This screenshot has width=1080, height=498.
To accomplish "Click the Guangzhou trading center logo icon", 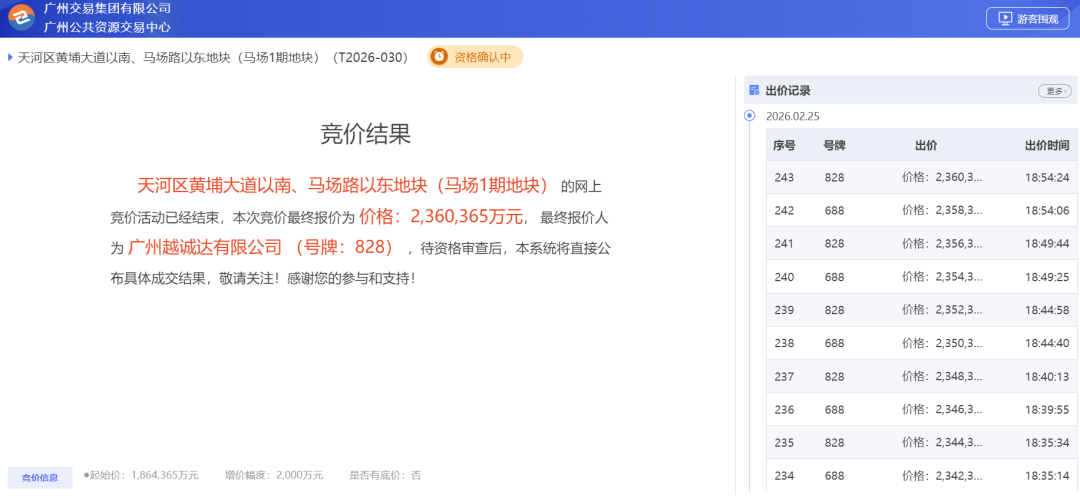I will [x=21, y=18].
